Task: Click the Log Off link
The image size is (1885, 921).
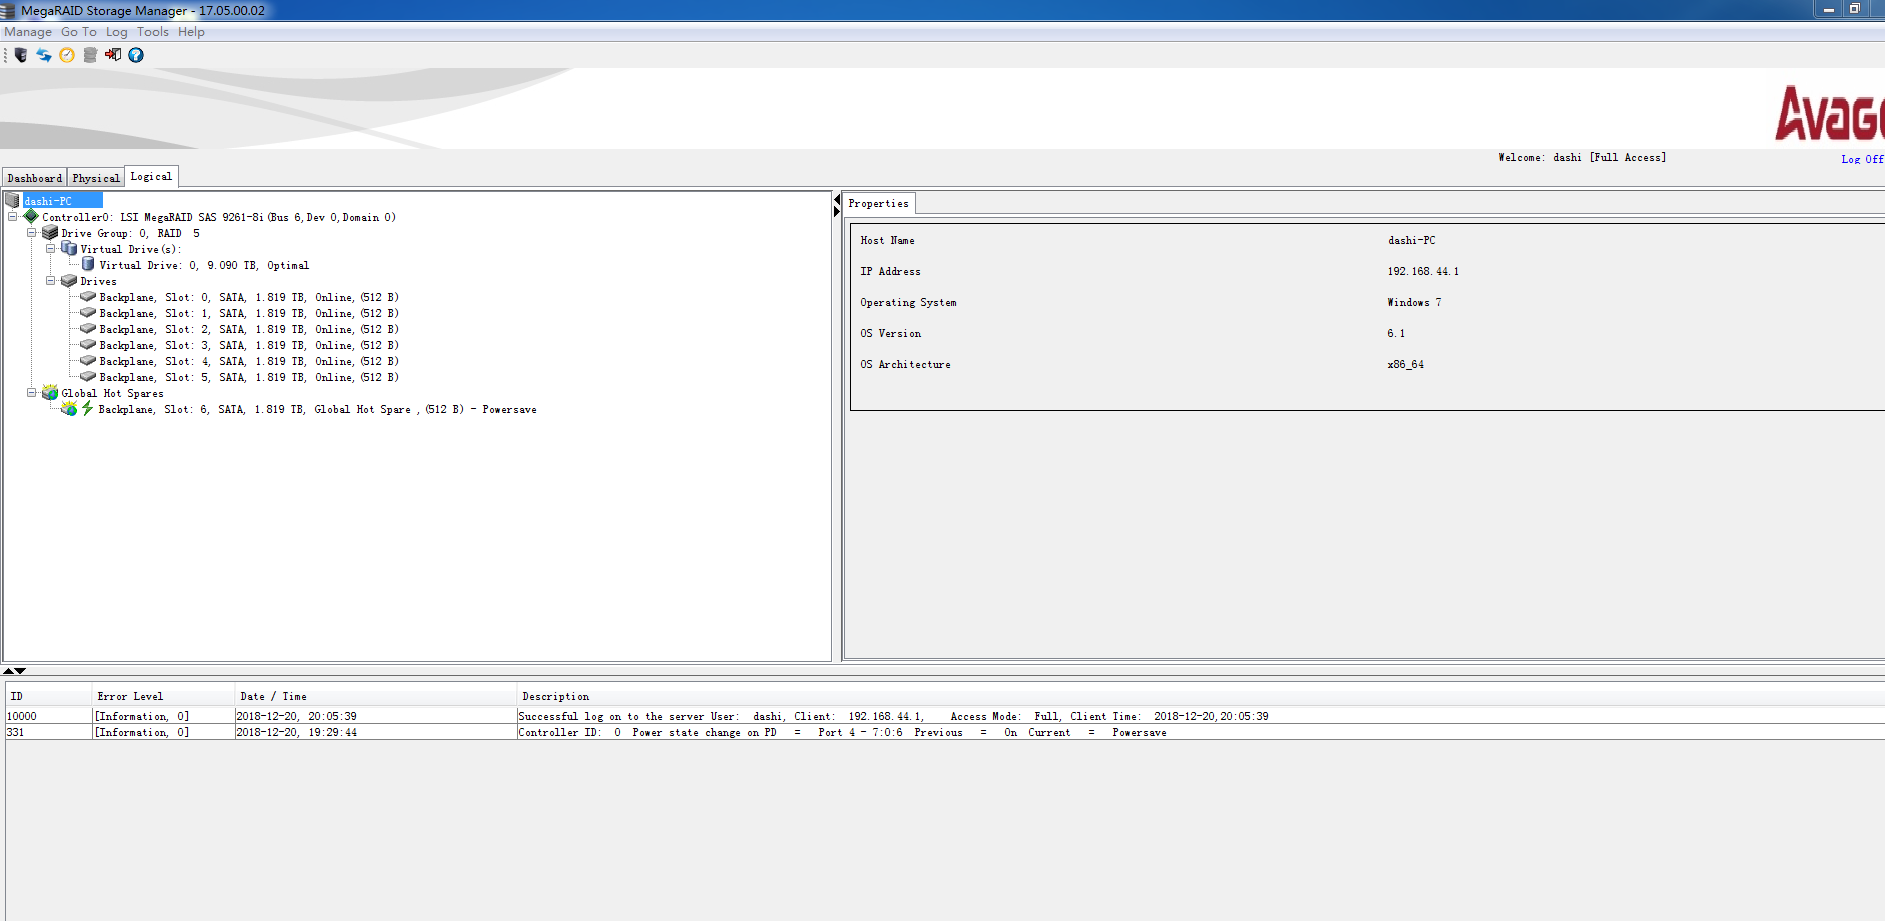Action: coord(1862,159)
